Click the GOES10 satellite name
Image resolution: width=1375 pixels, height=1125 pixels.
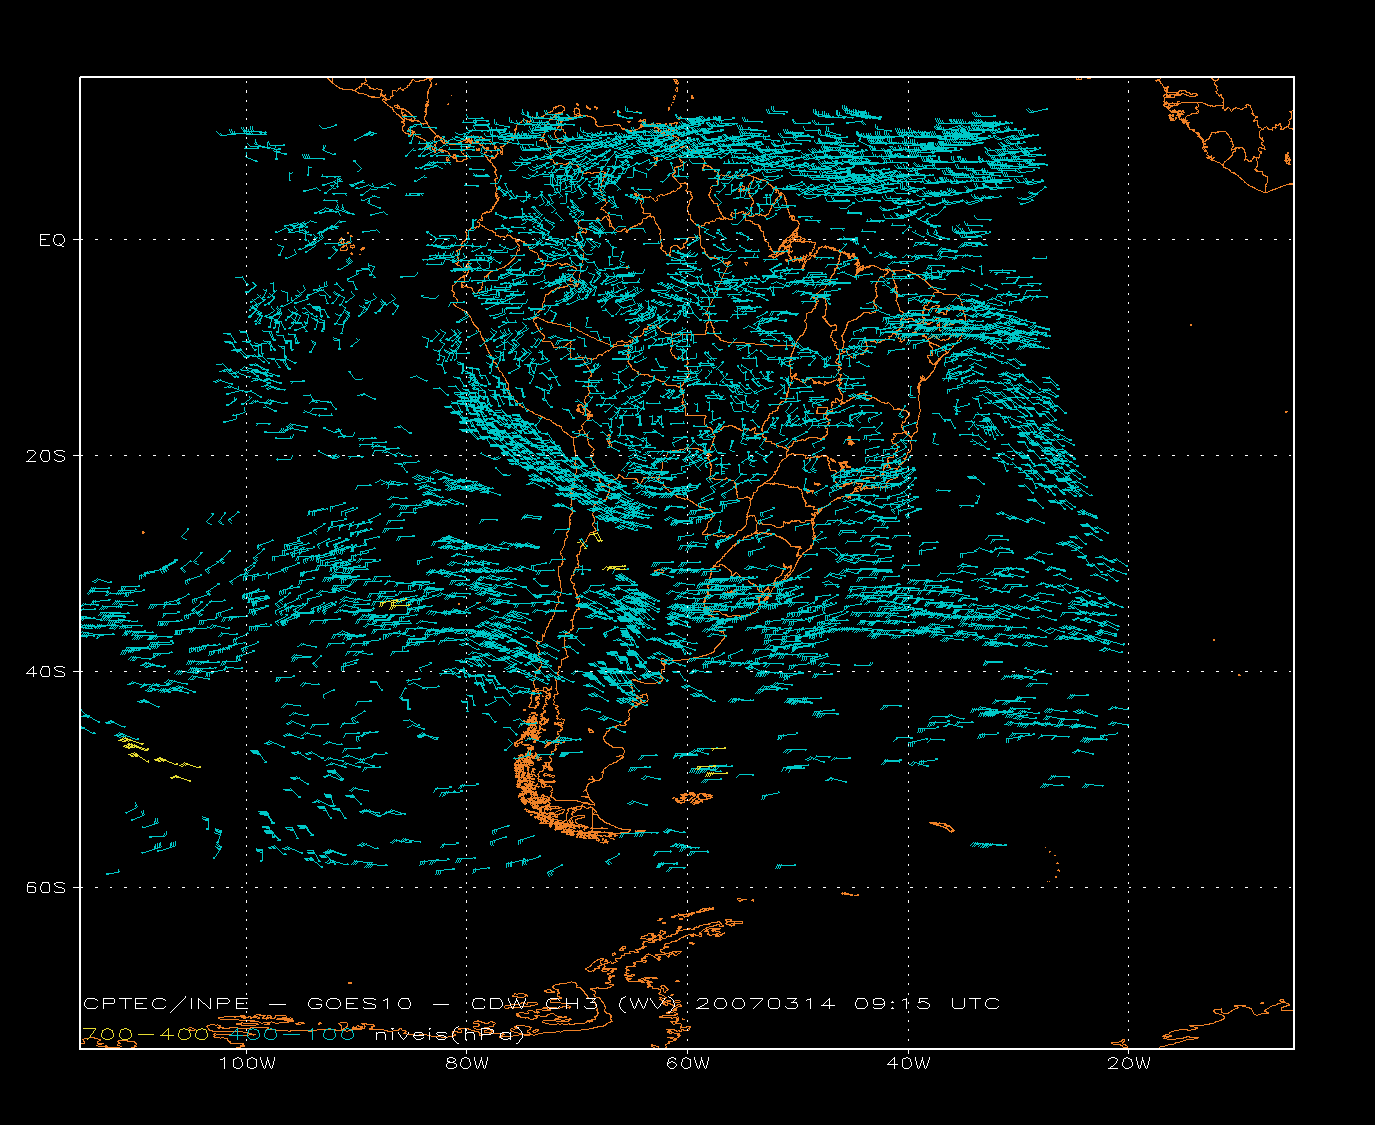point(359,1004)
